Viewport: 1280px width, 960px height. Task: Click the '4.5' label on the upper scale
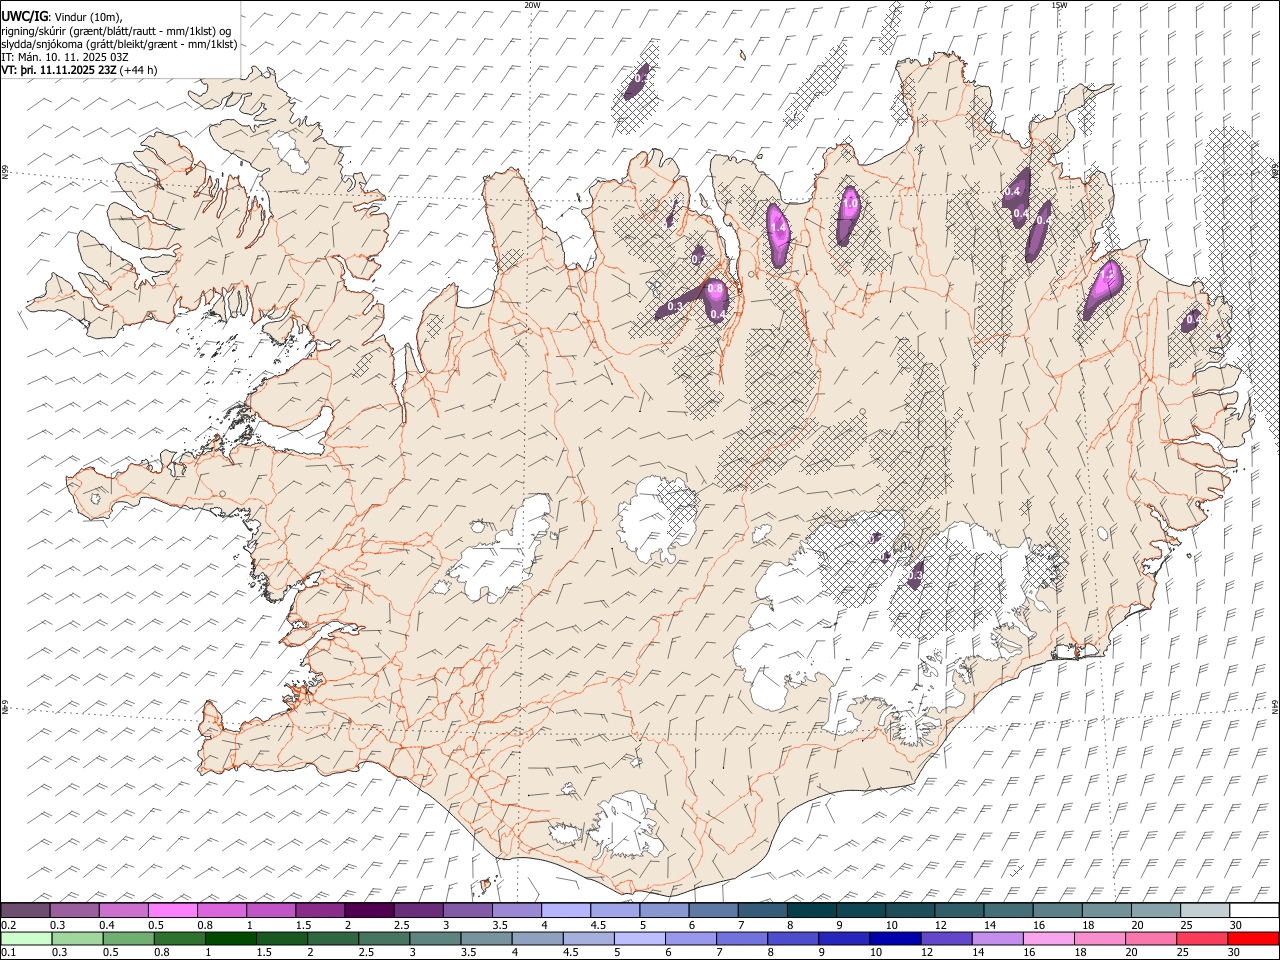[x=598, y=925]
